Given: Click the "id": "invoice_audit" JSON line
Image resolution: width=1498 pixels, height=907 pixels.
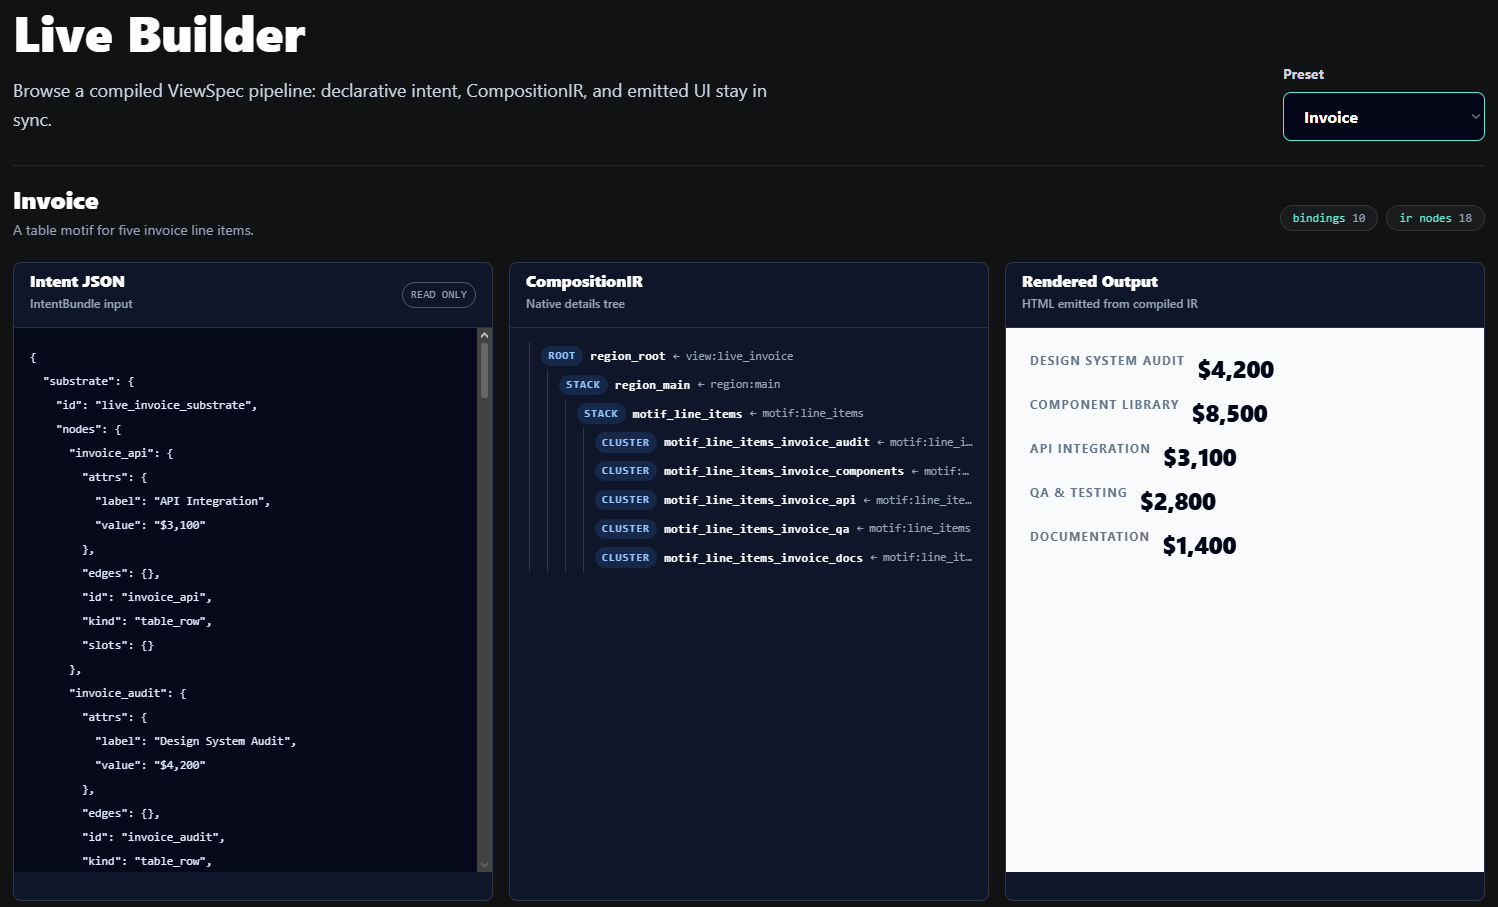Looking at the screenshot, I should click(x=154, y=837).
